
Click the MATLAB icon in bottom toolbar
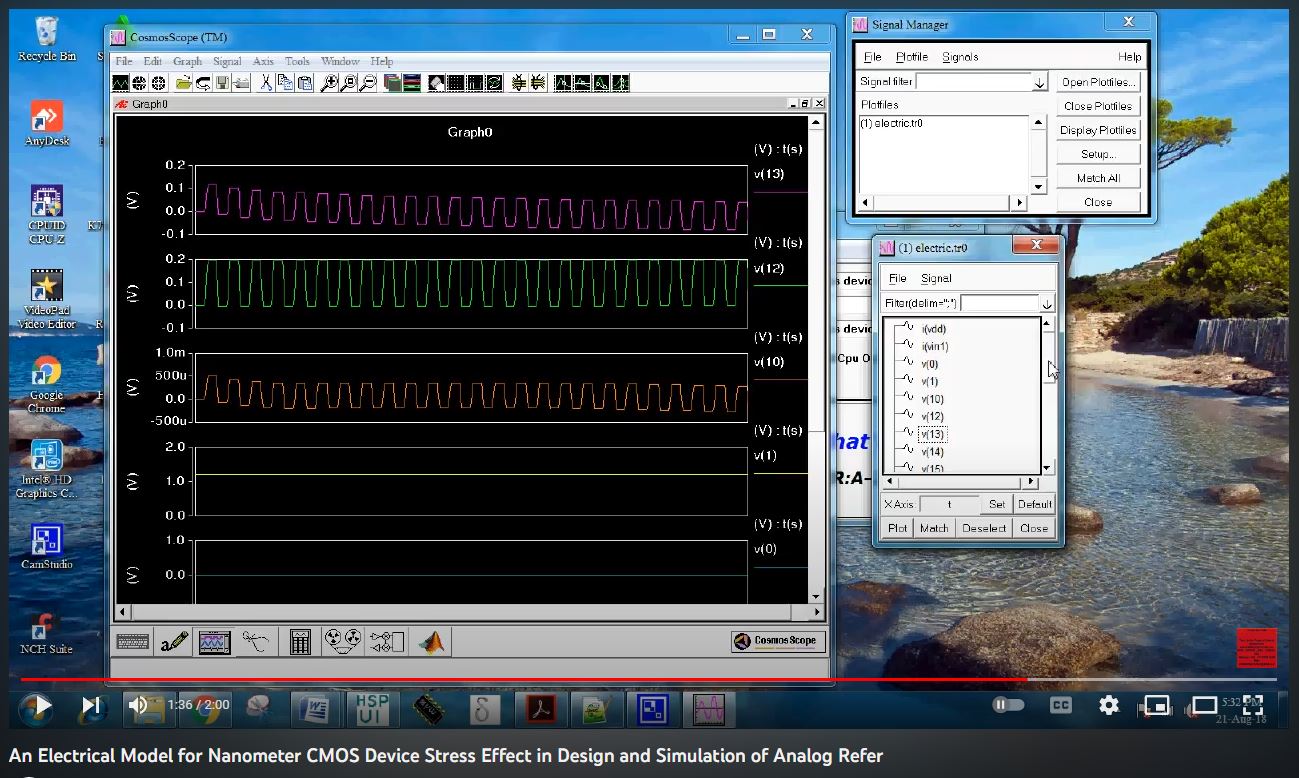point(431,642)
